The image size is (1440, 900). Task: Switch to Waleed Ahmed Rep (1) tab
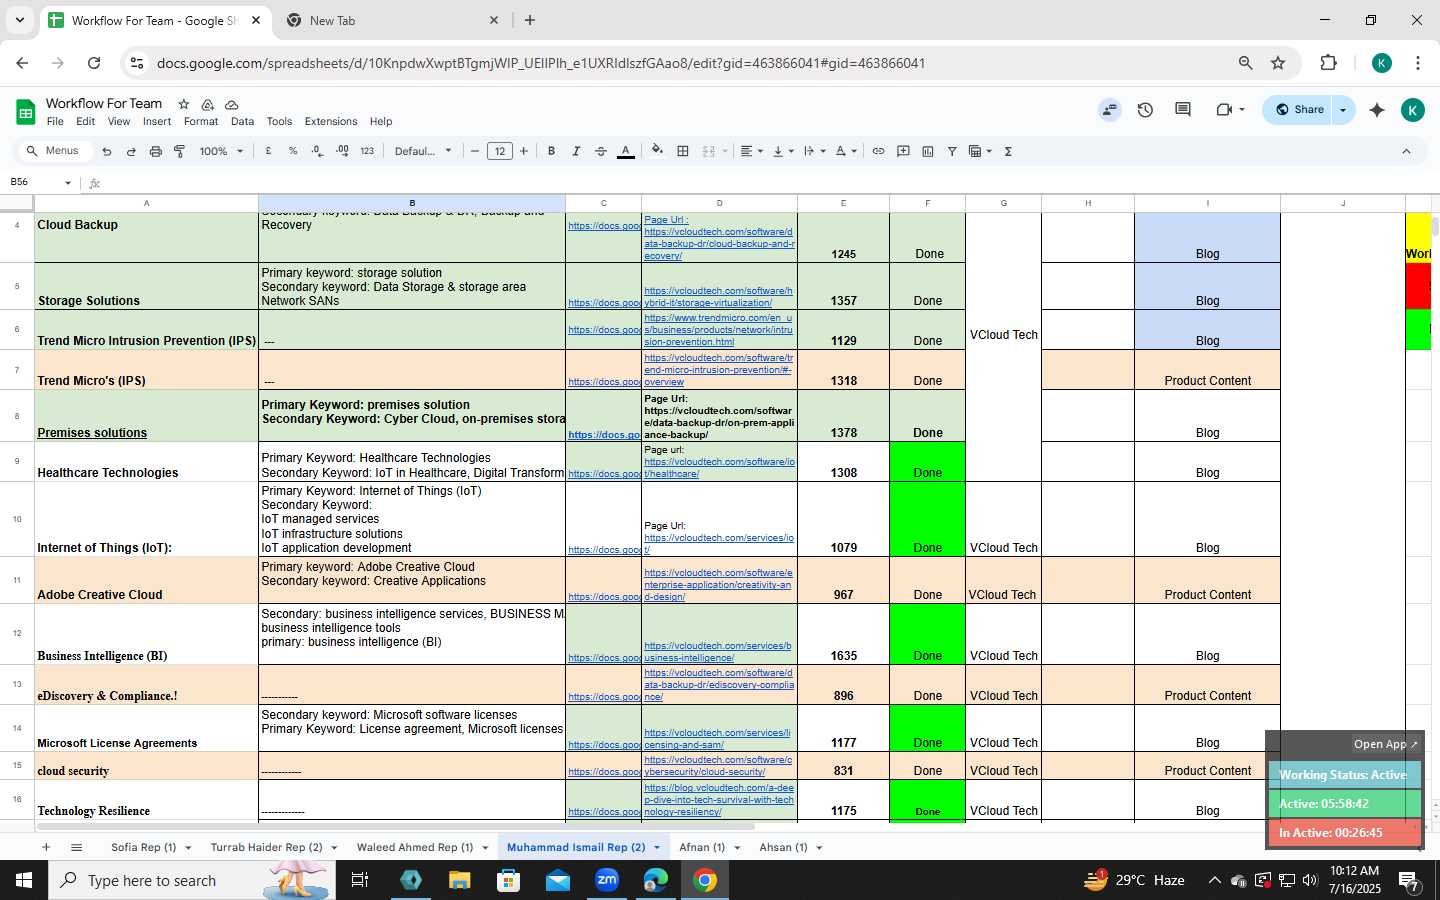click(415, 847)
